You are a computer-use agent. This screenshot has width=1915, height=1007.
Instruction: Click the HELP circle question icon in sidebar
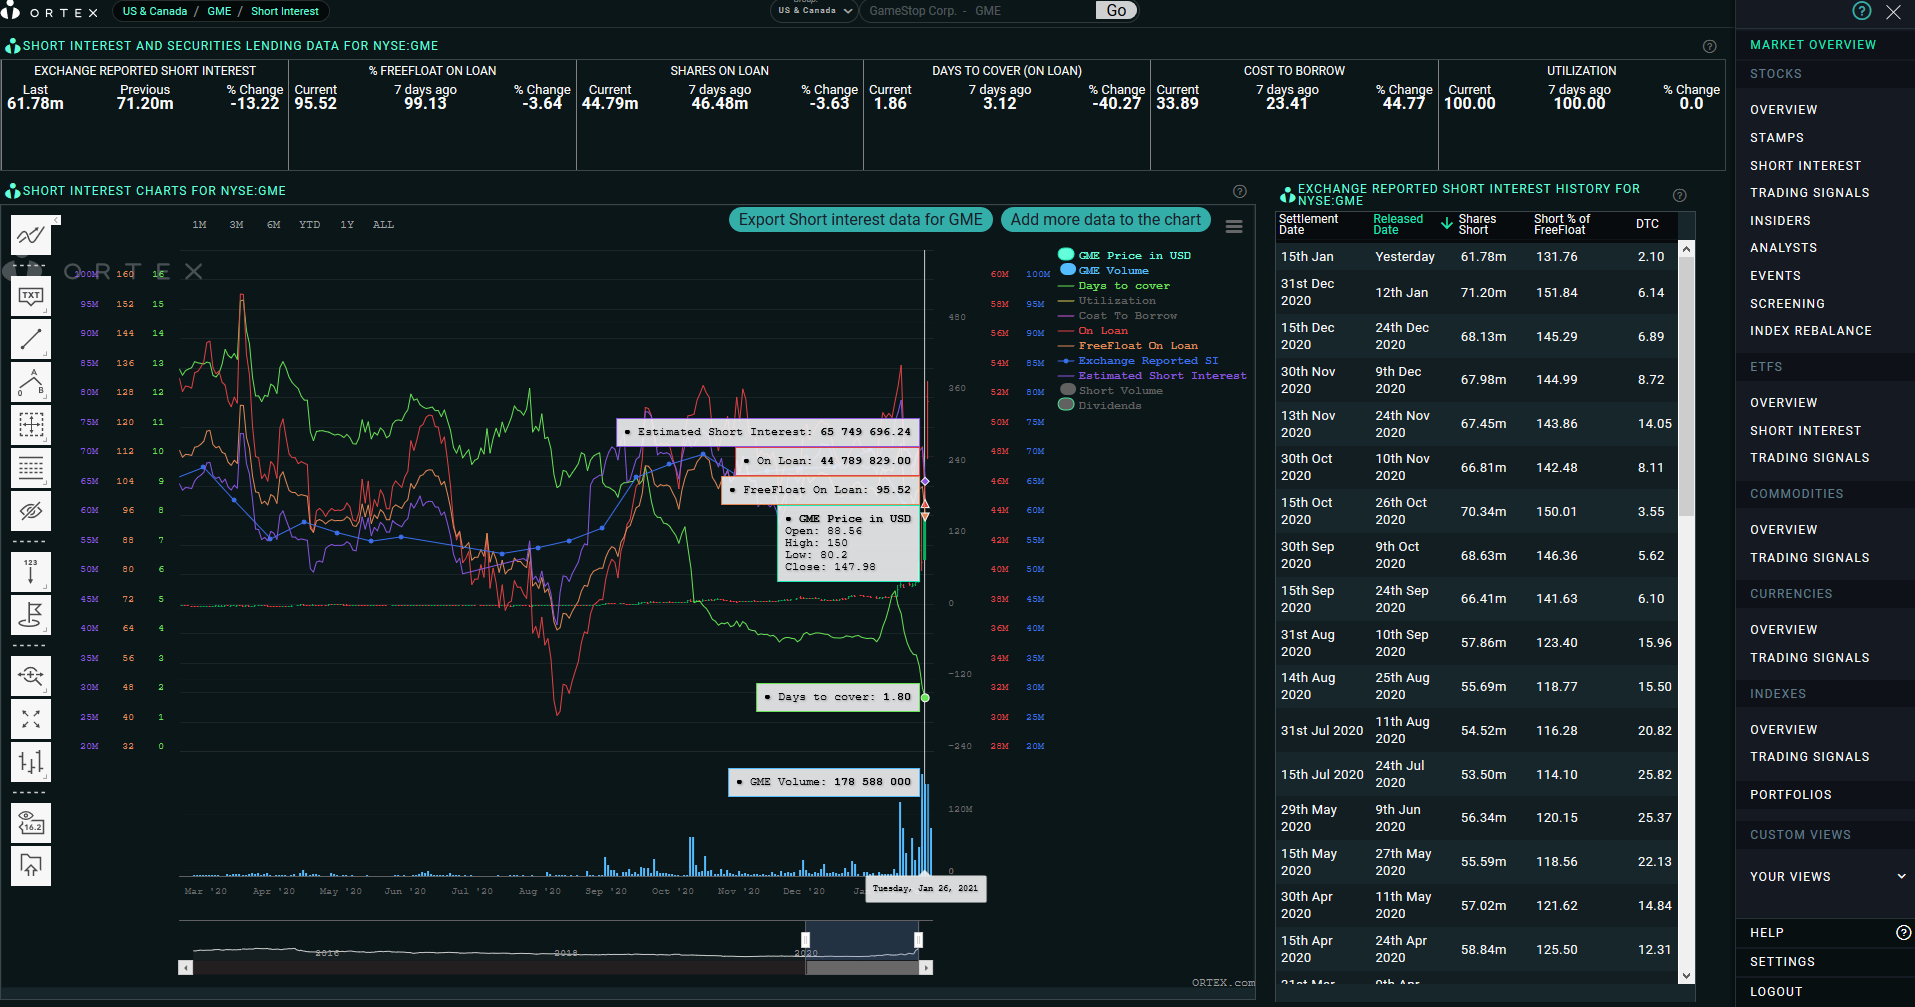click(x=1904, y=932)
